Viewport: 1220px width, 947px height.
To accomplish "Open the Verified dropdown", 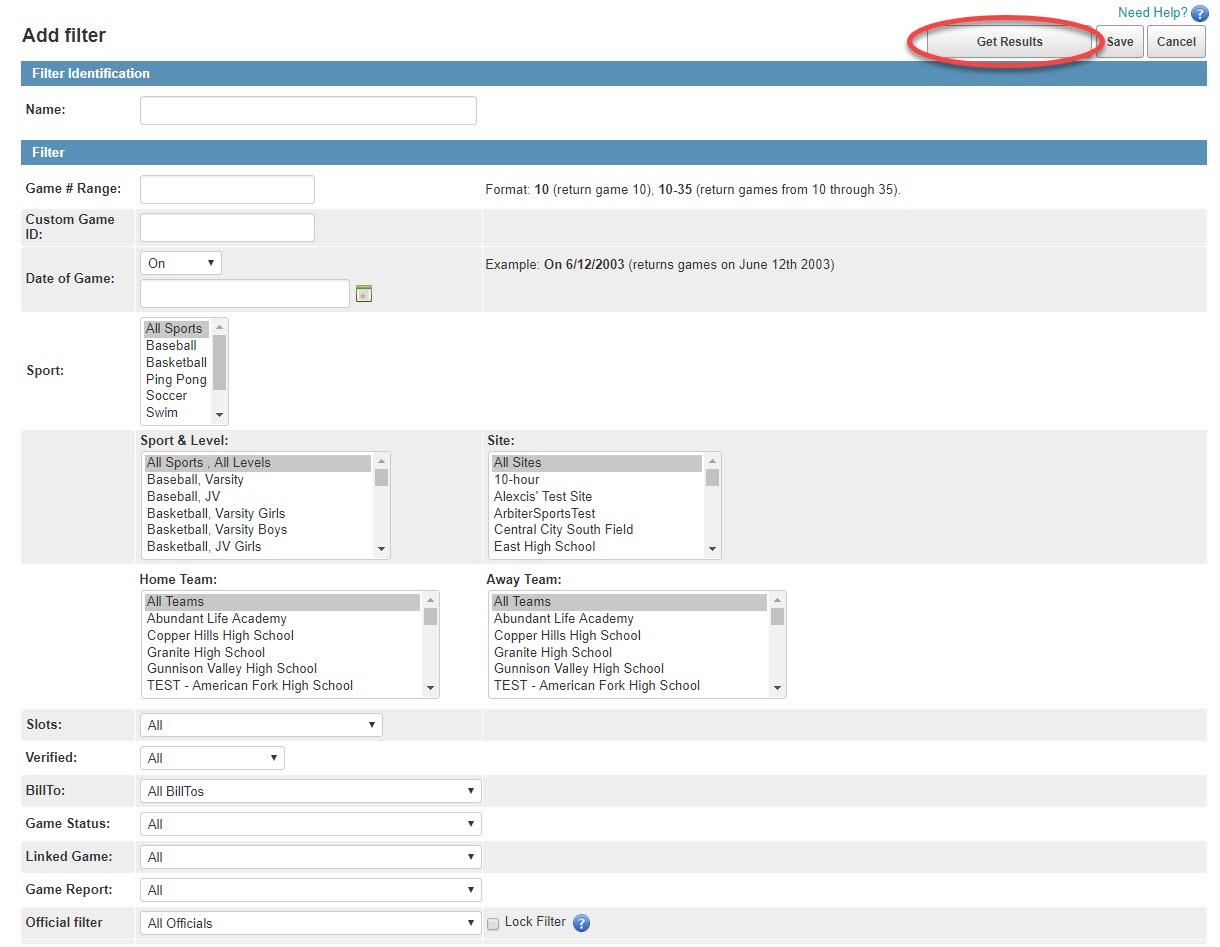I will coord(212,758).
